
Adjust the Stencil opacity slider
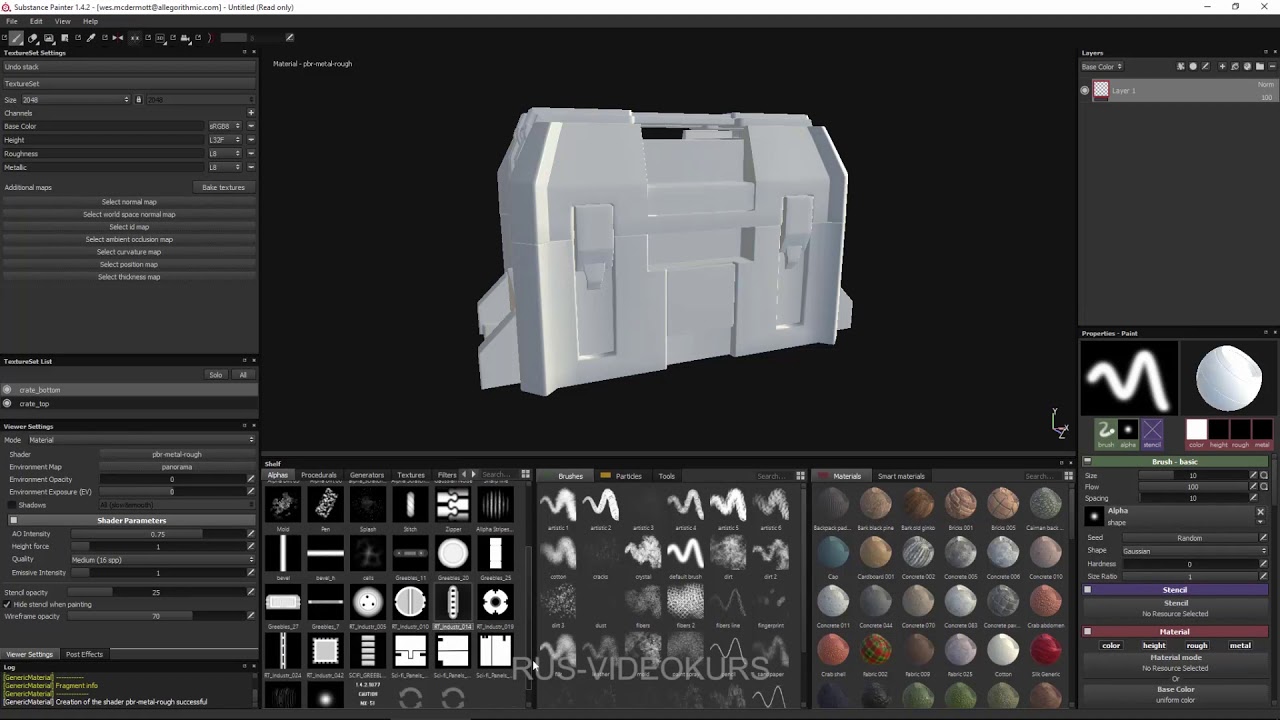156,592
